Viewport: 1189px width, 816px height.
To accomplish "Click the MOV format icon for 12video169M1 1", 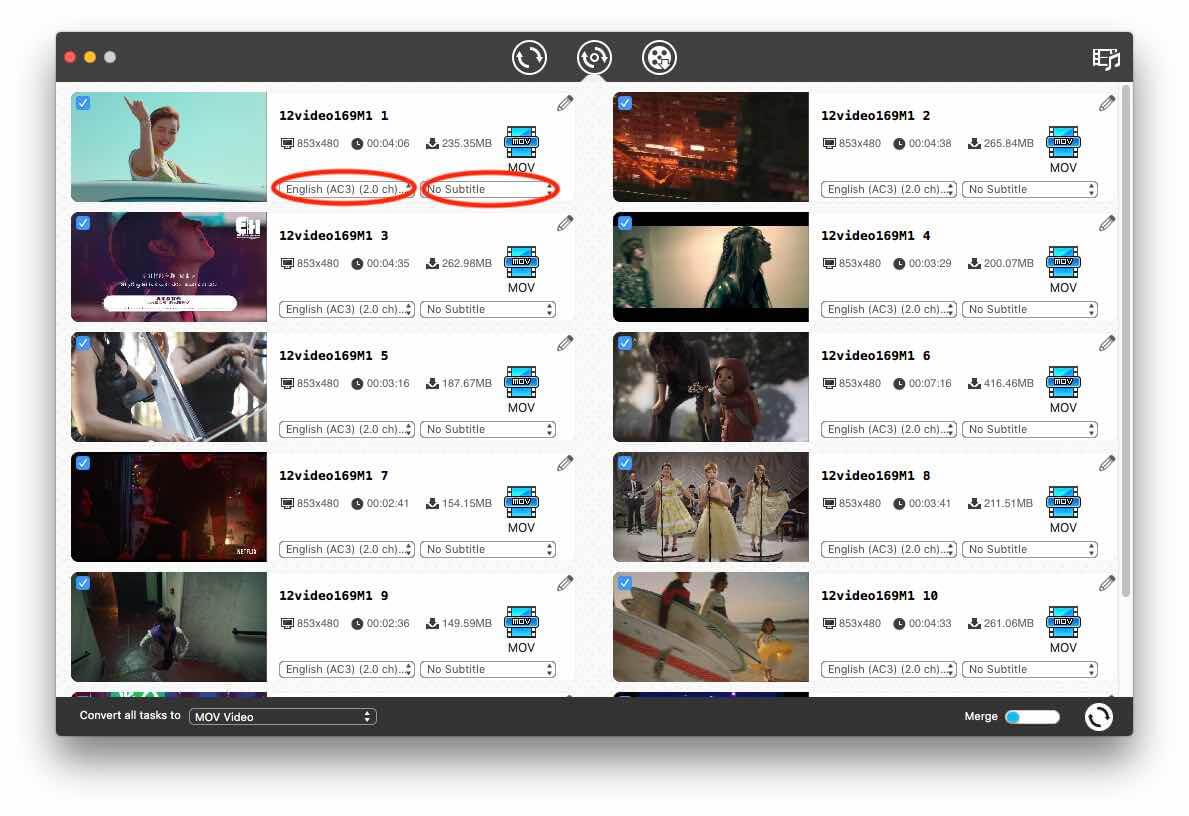I will 521,142.
